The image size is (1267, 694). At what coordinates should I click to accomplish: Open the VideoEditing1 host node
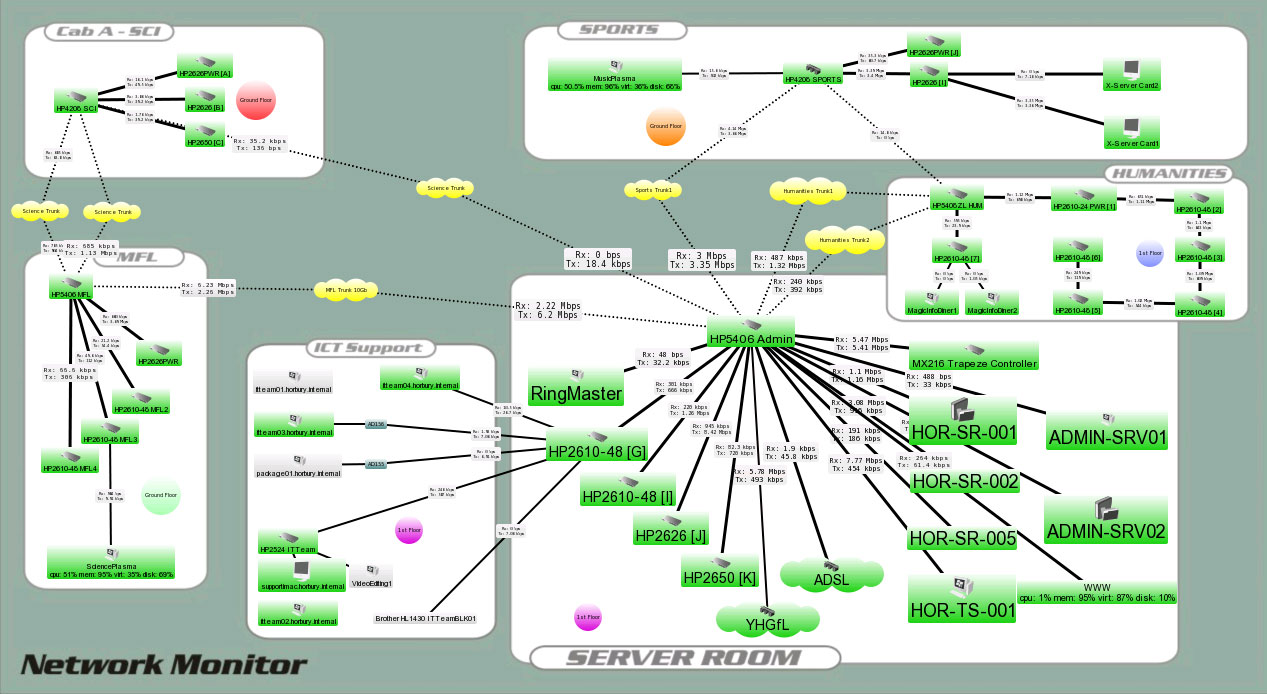click(x=370, y=577)
